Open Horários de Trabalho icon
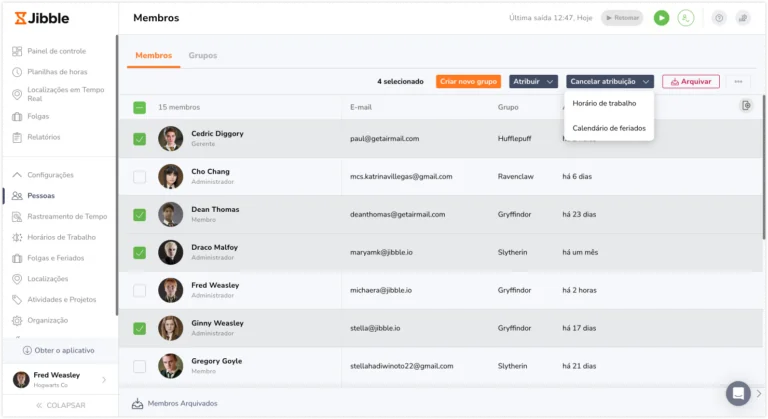Viewport: 768px width, 419px height. (17, 237)
